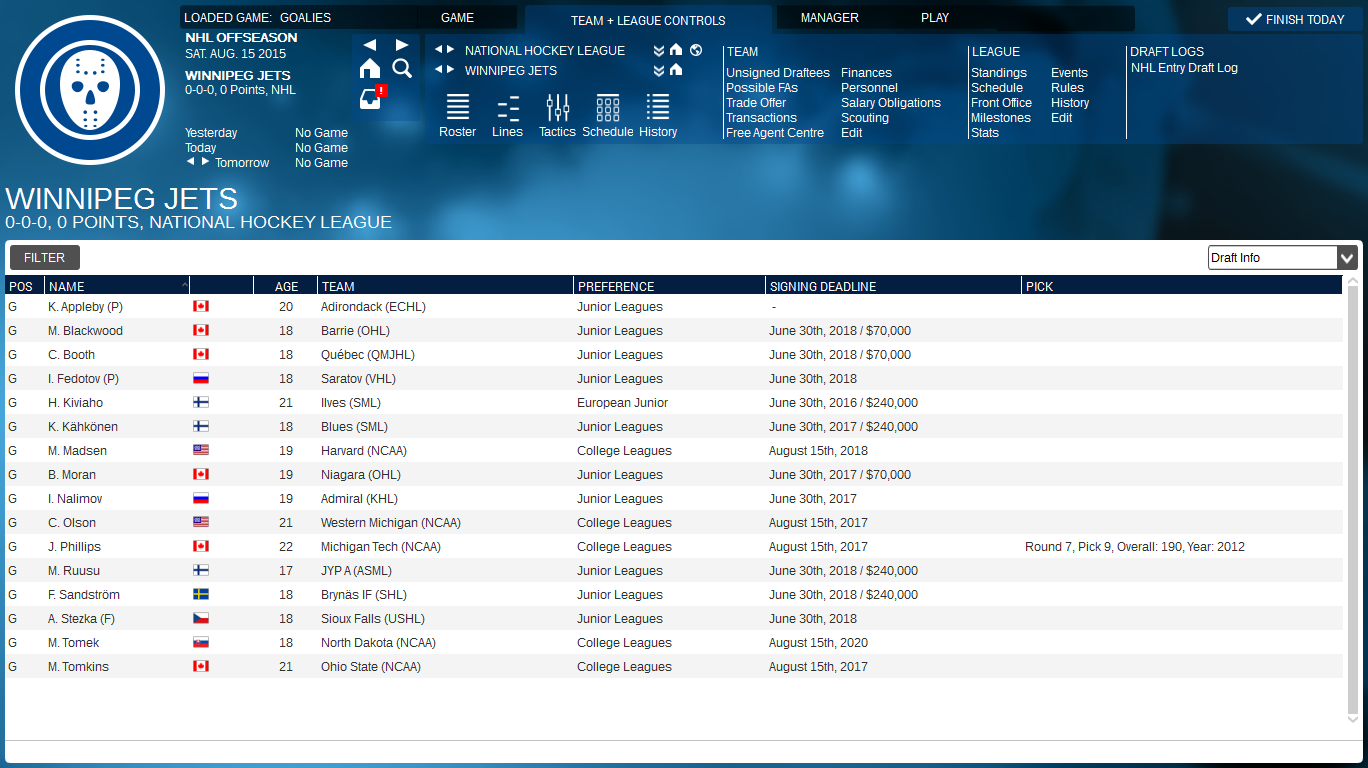This screenshot has width=1368, height=768.
Task: Open Possible FAs link
Action: click(762, 88)
